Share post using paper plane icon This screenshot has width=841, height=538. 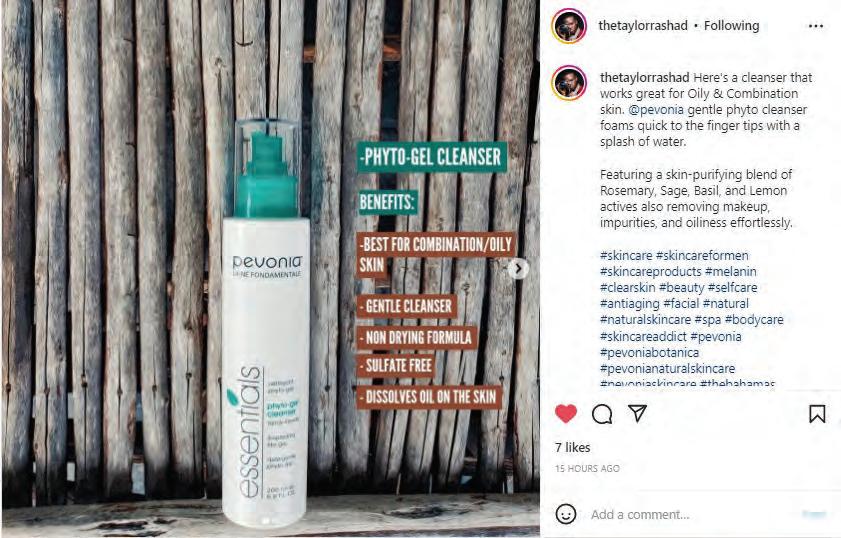pyautogui.click(x=637, y=413)
